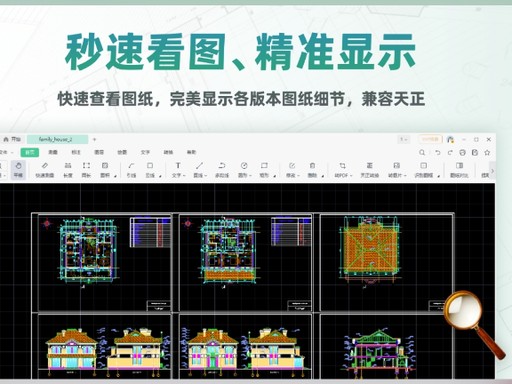Click the 天正转换 Tianzheng convert tool
Image resolution: width=512 pixels, height=384 pixels.
pos(369,169)
